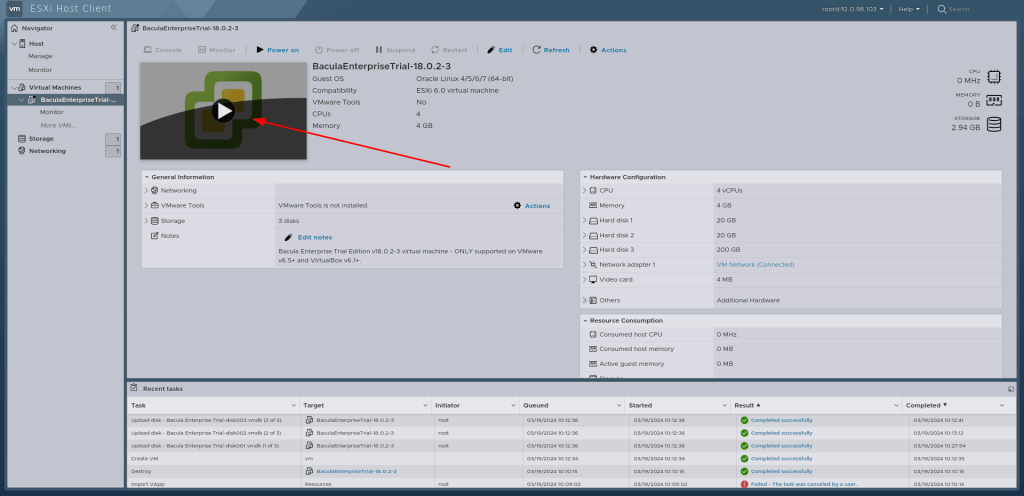This screenshot has width=1024, height=496.
Task: Click the Edit pencil toolbar button
Action: point(498,49)
